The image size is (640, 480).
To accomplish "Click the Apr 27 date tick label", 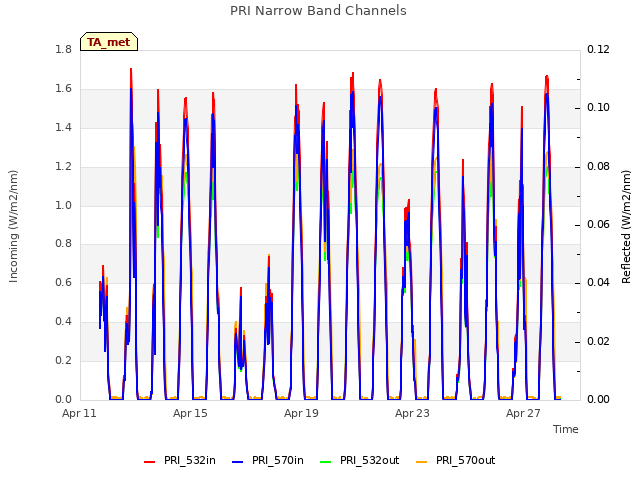I will (x=523, y=413).
